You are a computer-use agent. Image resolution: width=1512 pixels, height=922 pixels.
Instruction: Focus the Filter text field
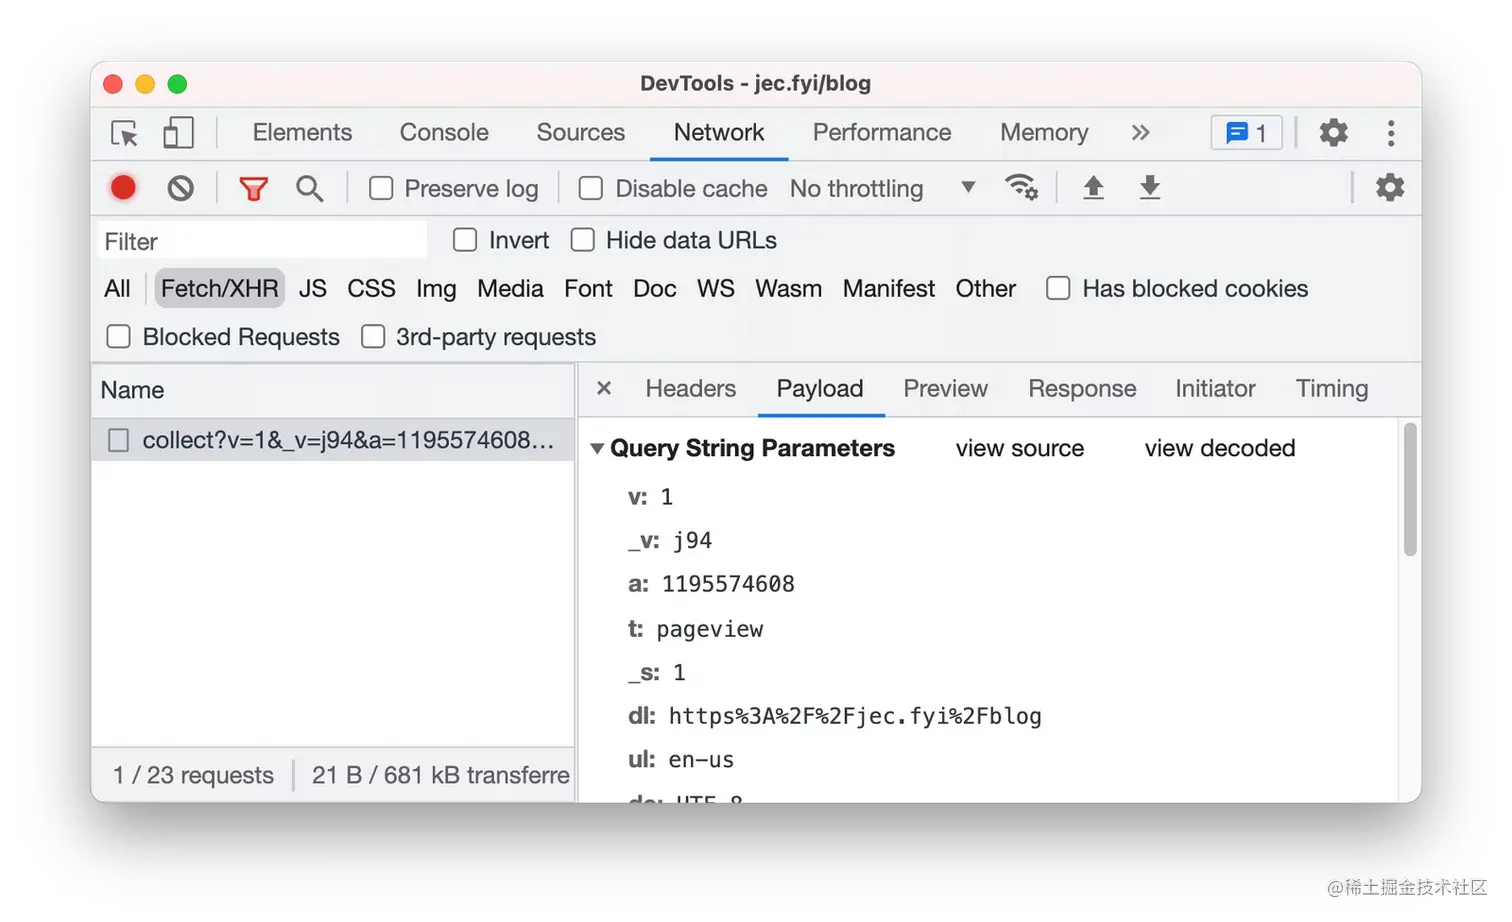coord(262,241)
